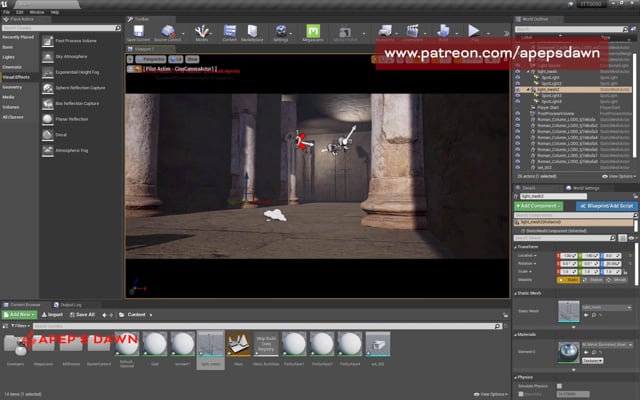Toggle visibility eye for SpotLight2 row

(x=518, y=84)
